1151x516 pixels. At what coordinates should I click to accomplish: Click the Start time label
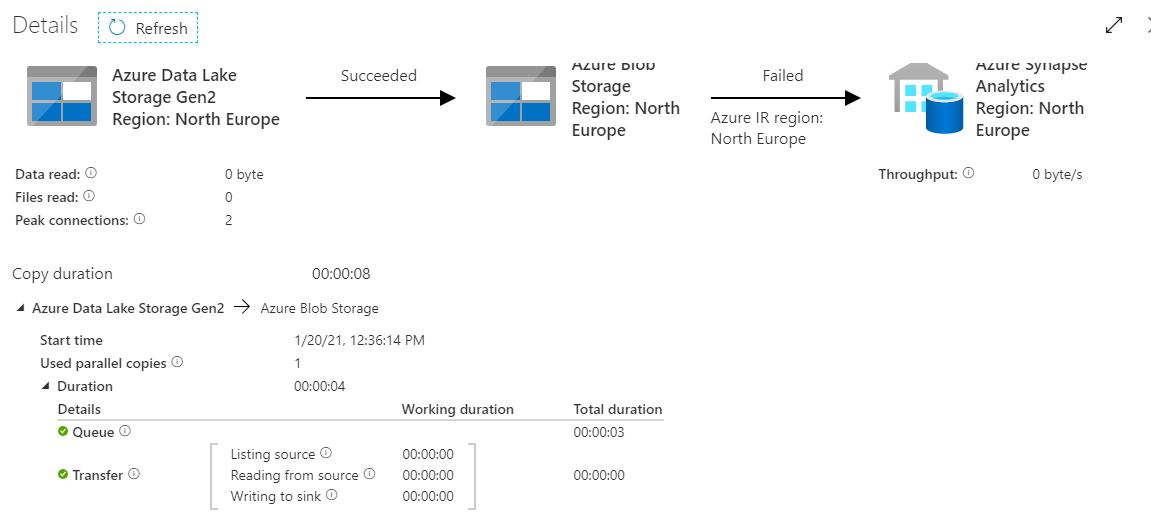click(71, 341)
